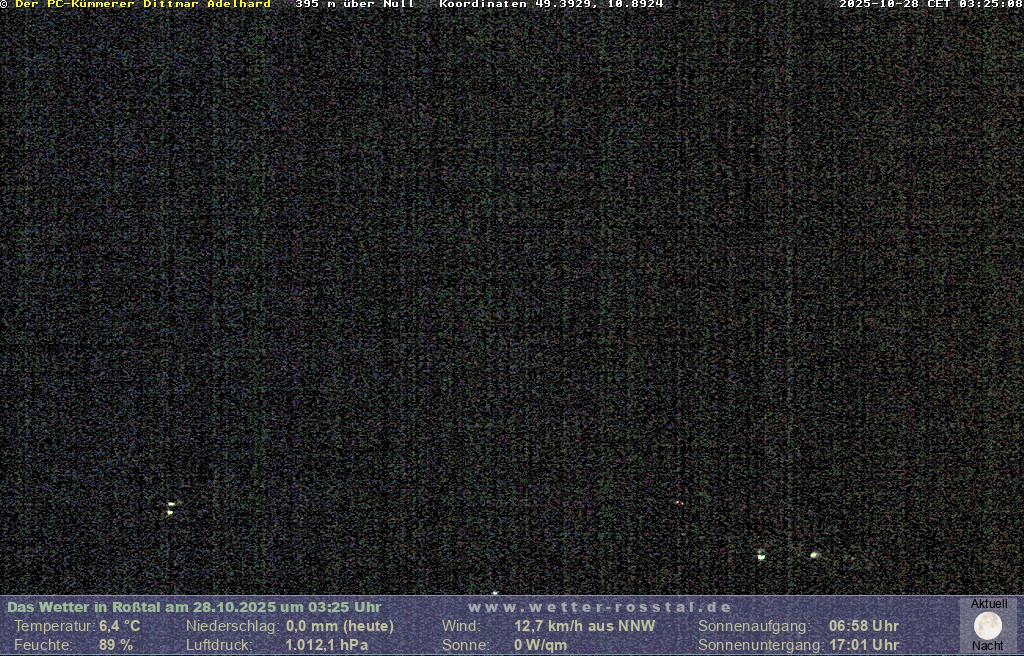This screenshot has height=656, width=1024.
Task: Select the temperature reading of 6,4 °C
Action: point(120,626)
